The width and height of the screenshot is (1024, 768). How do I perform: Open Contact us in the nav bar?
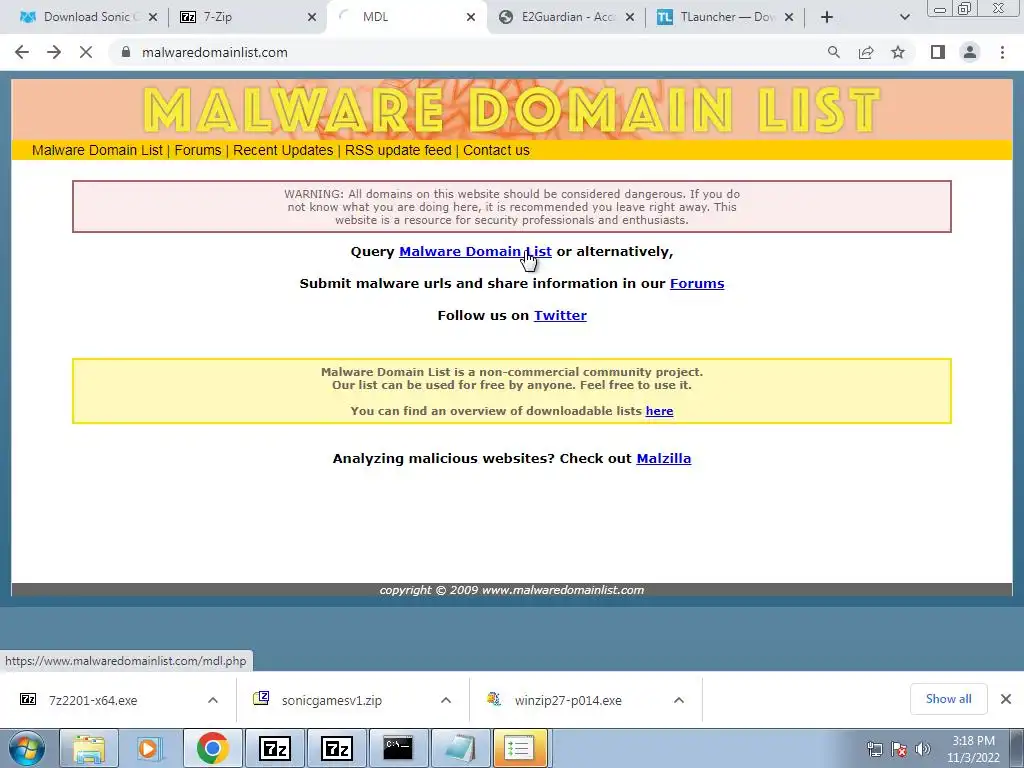point(496,150)
